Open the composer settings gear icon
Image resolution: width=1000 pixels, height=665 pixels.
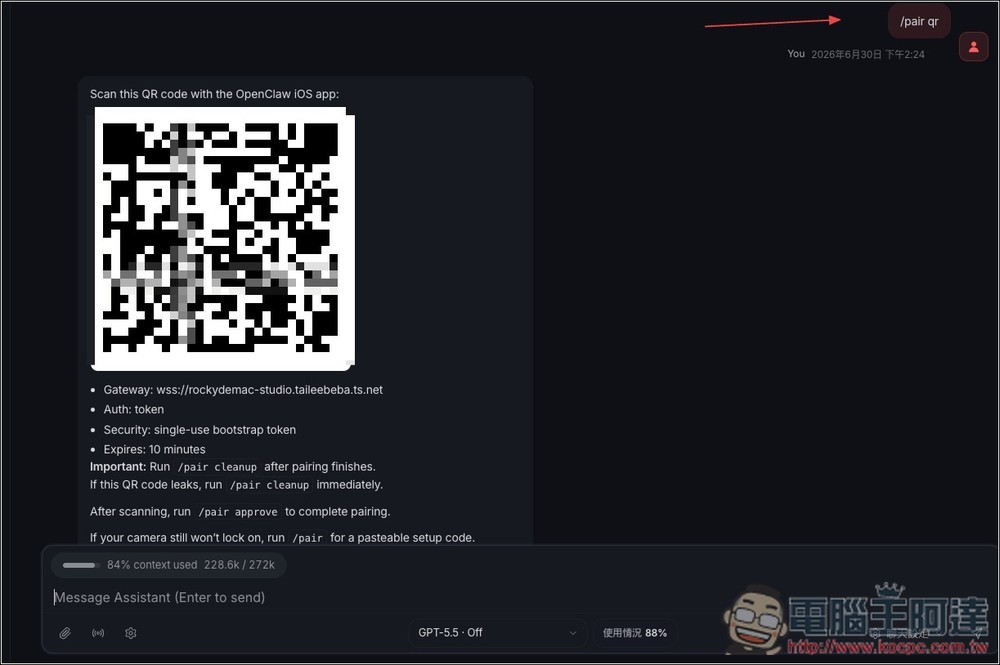[x=131, y=633]
